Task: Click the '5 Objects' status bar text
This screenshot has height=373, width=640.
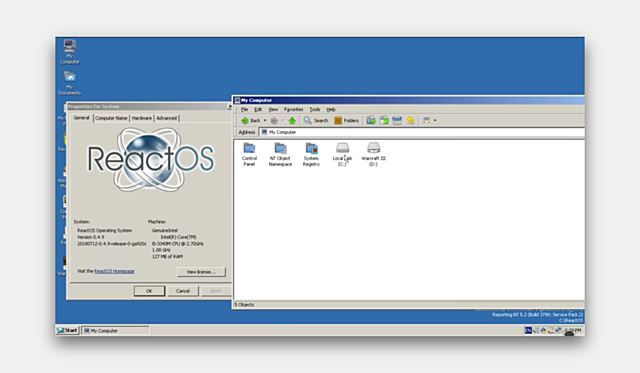Action: (x=244, y=305)
